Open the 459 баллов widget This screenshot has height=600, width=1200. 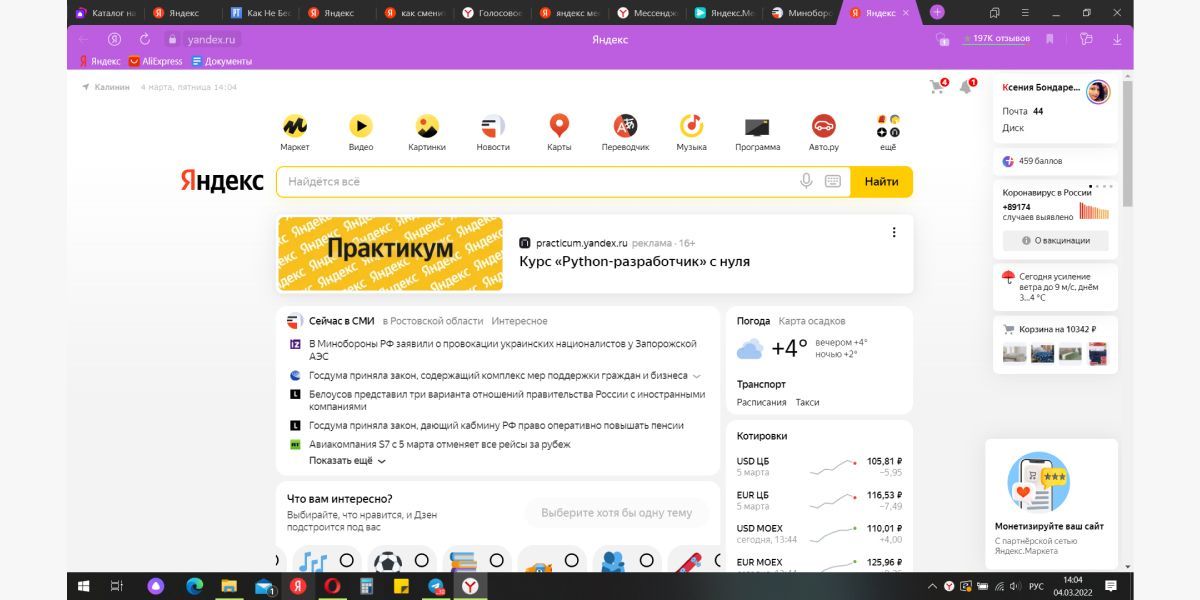[x=1055, y=161]
